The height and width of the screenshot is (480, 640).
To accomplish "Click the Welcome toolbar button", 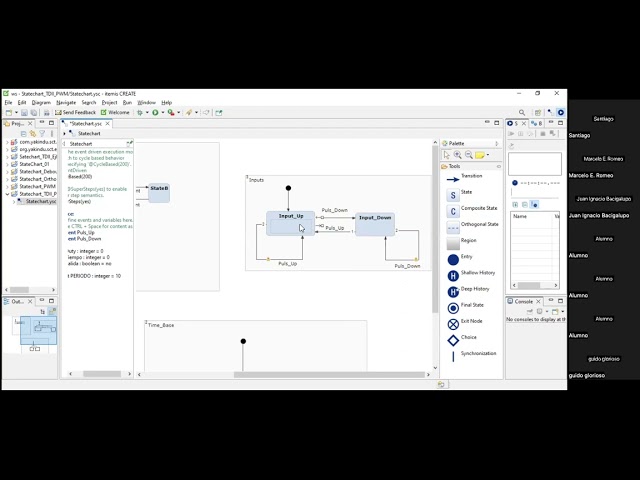I will [115, 113].
